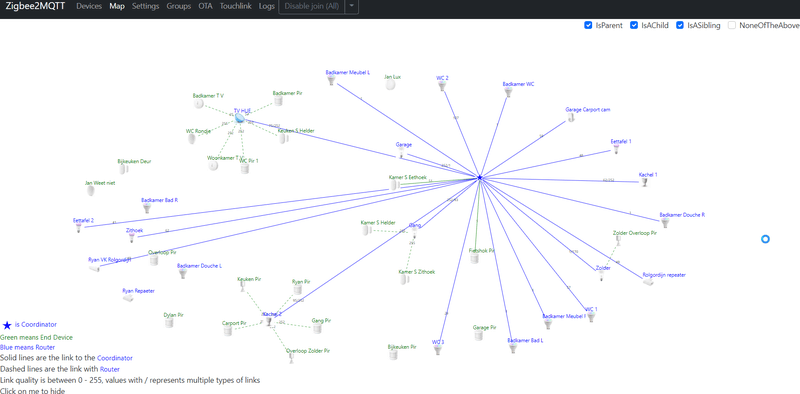This screenshot has height=394, width=800.
Task: Click the WC 3 bulb node
Action: point(437,350)
